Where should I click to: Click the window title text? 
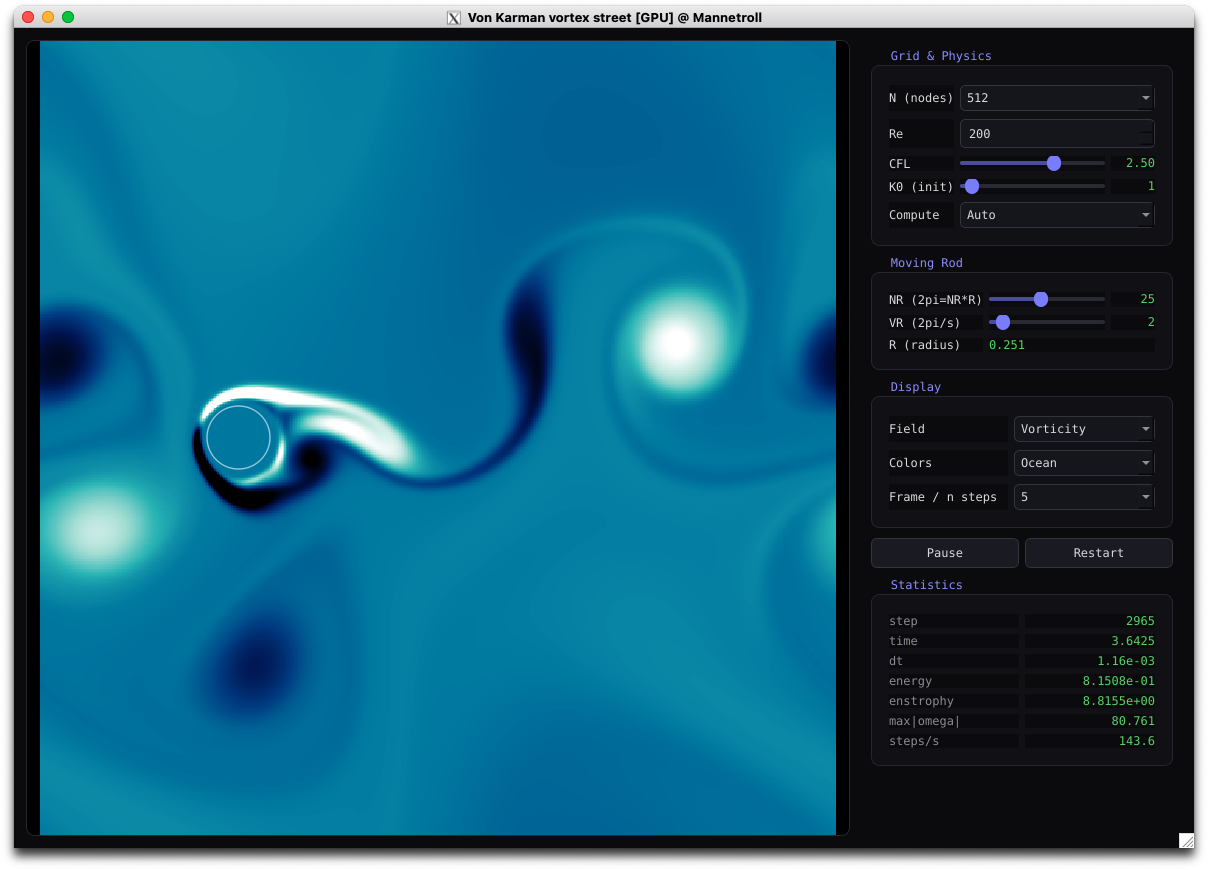(615, 18)
